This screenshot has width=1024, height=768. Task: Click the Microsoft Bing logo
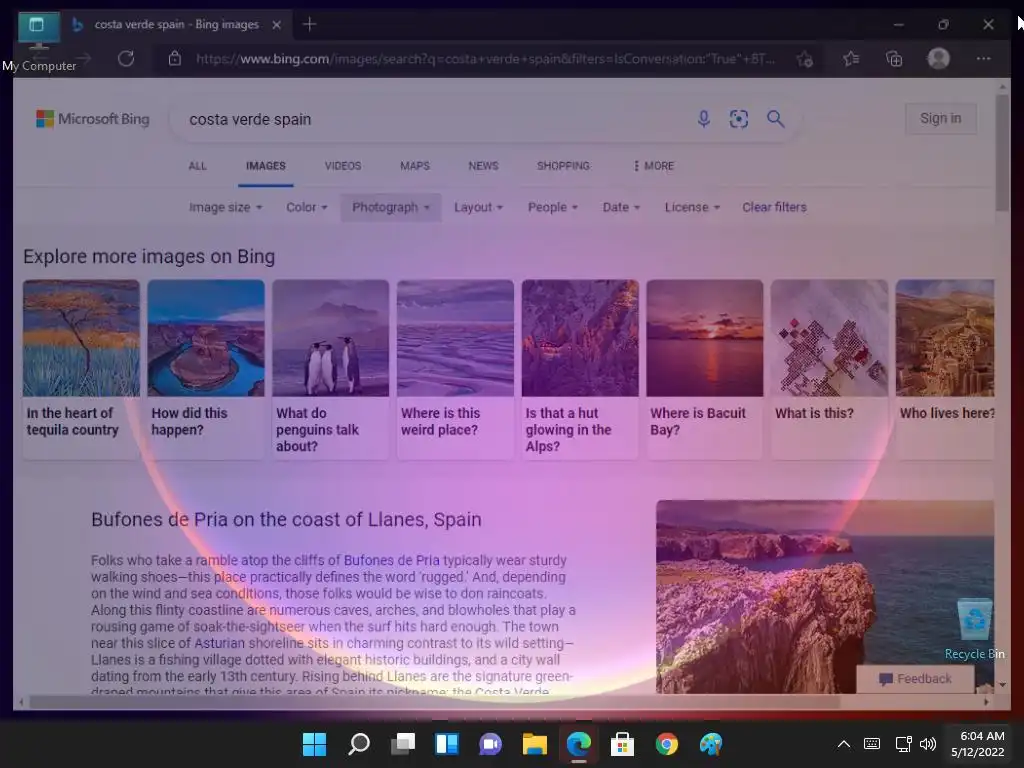[93, 119]
